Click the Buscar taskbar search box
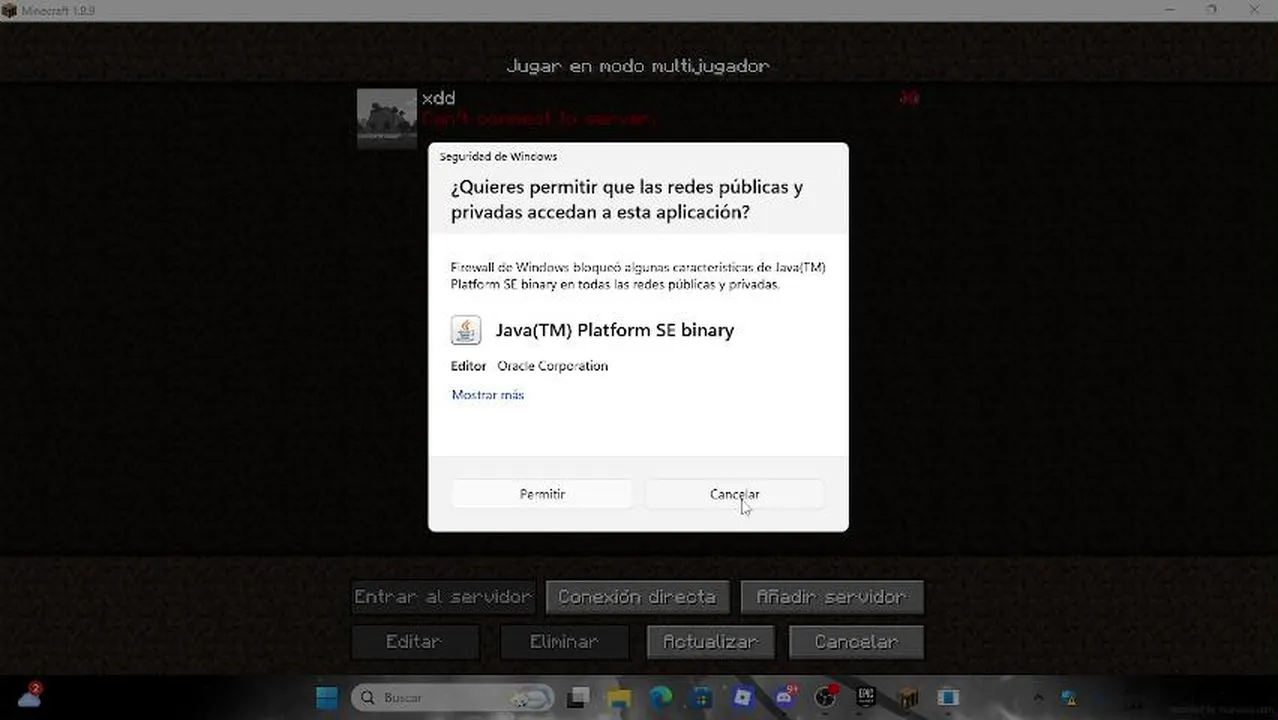 453,697
